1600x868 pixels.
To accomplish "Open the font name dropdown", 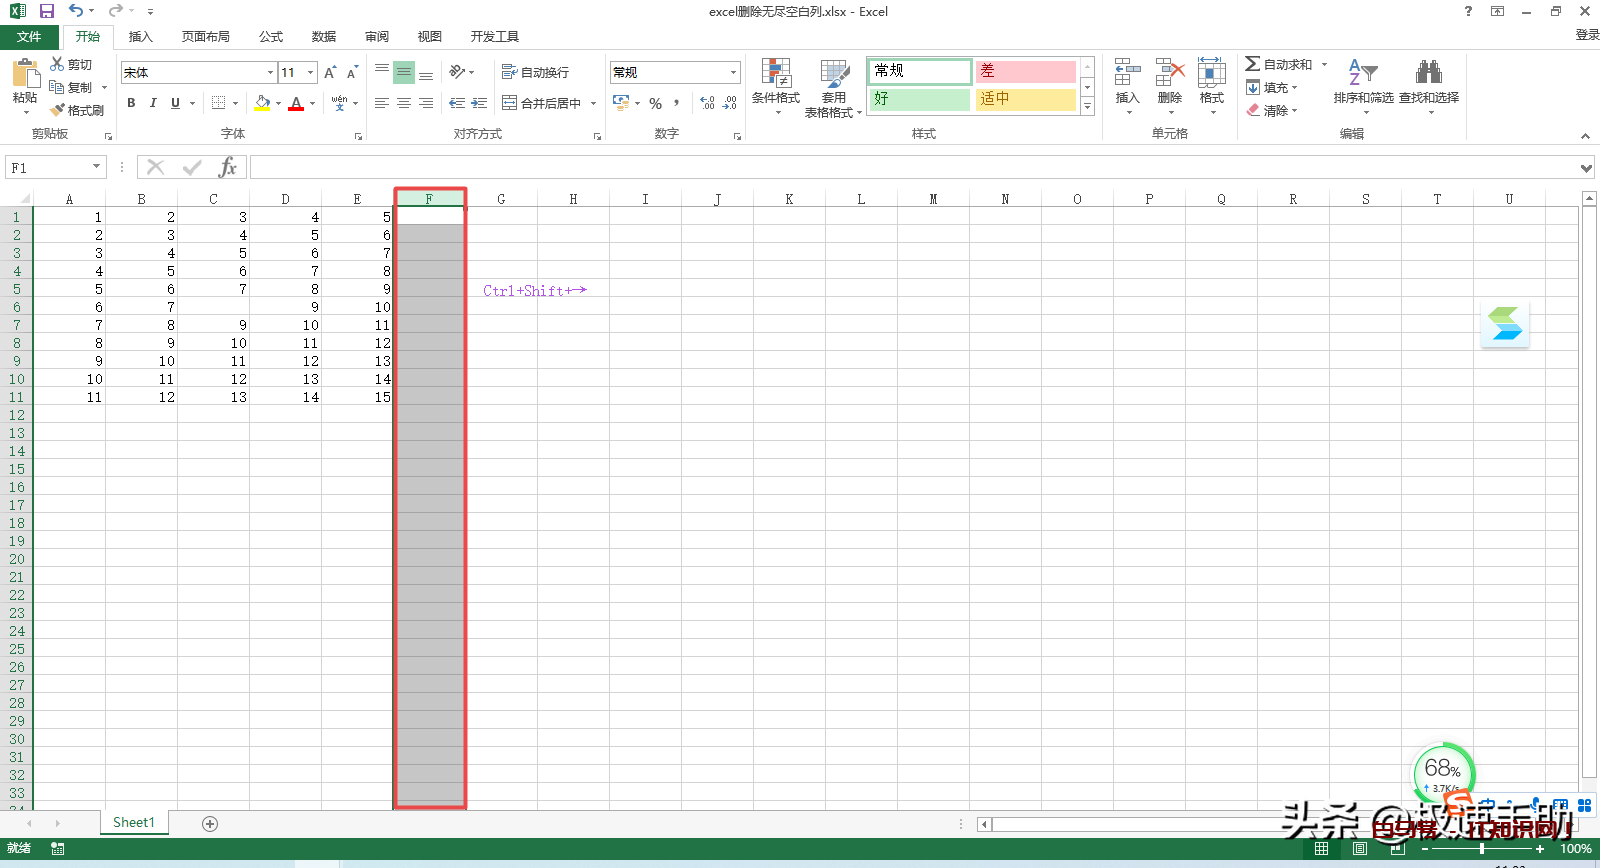I will [x=270, y=72].
